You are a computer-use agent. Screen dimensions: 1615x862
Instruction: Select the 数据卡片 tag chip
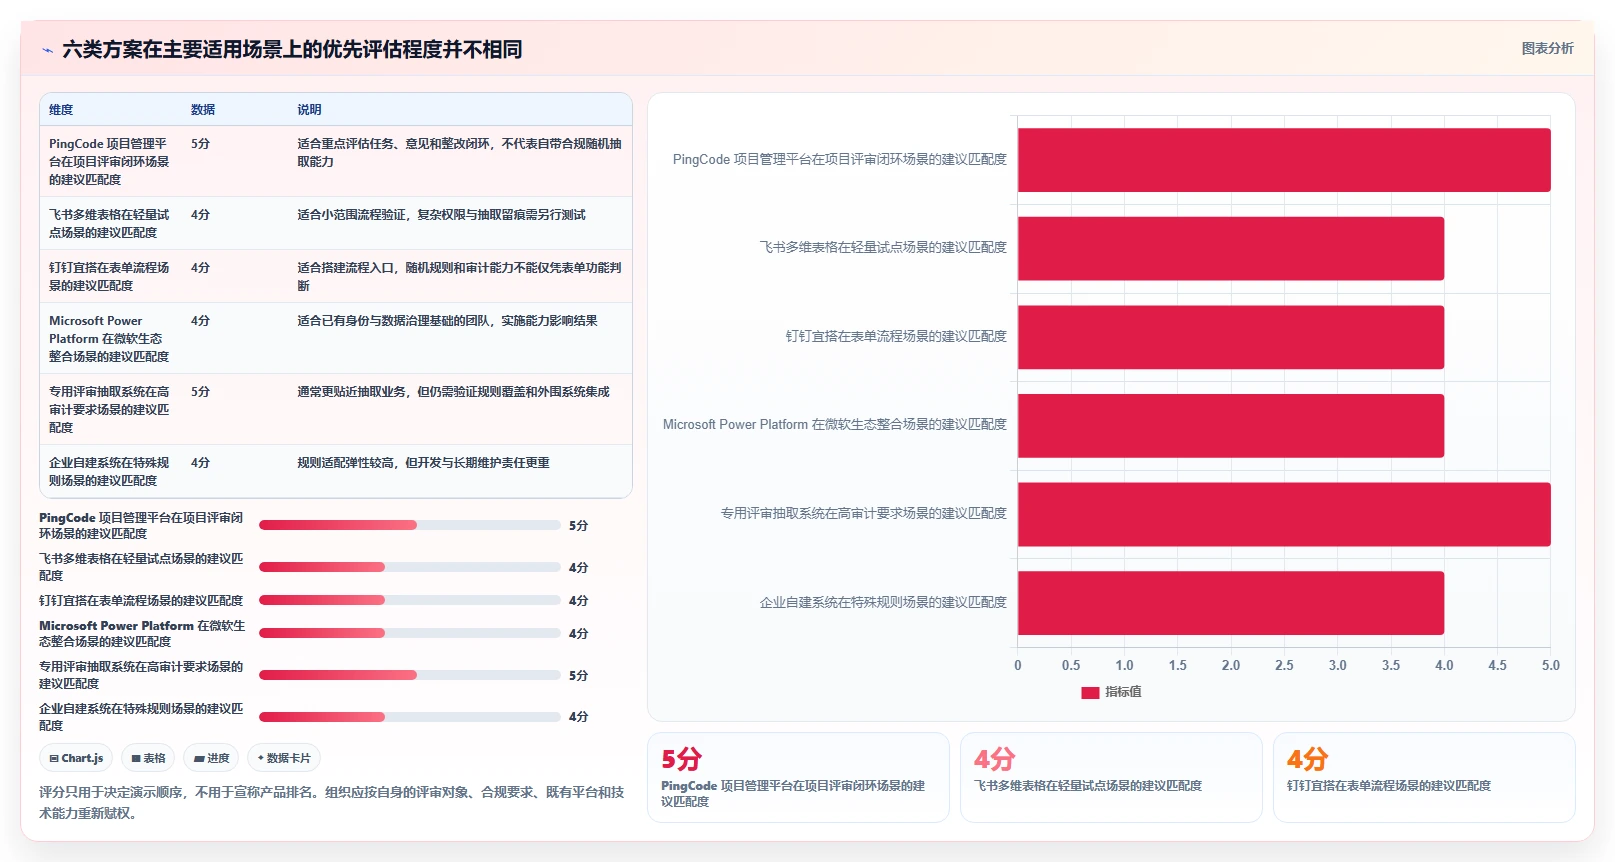284,758
